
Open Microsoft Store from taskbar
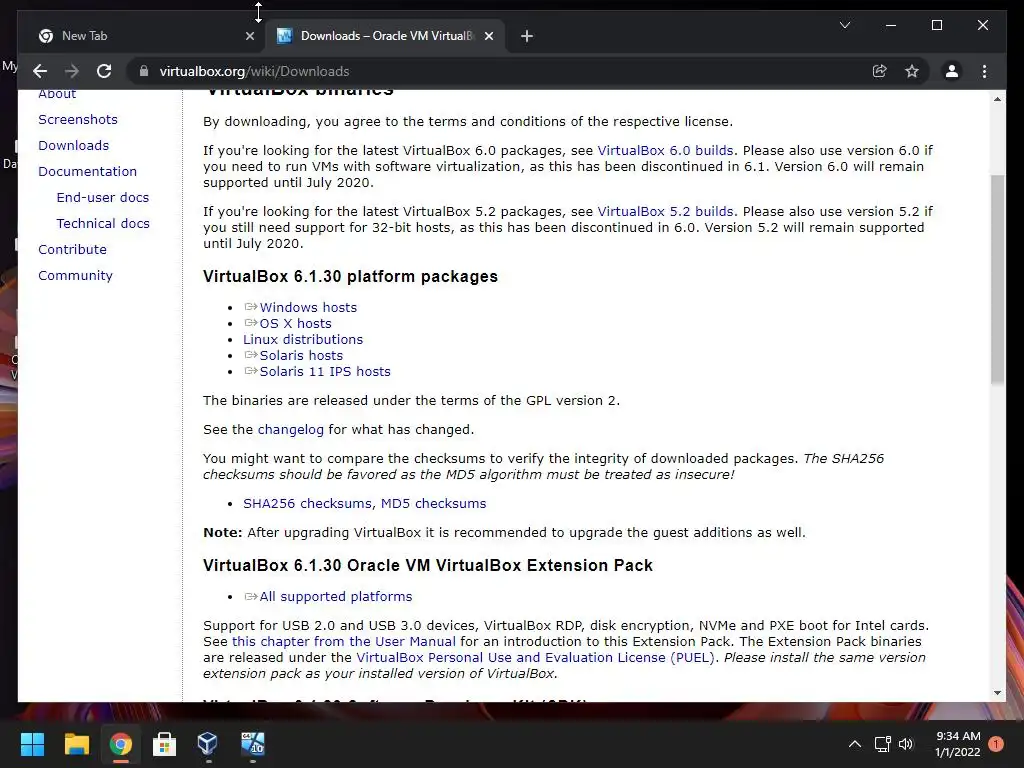pyautogui.click(x=164, y=744)
